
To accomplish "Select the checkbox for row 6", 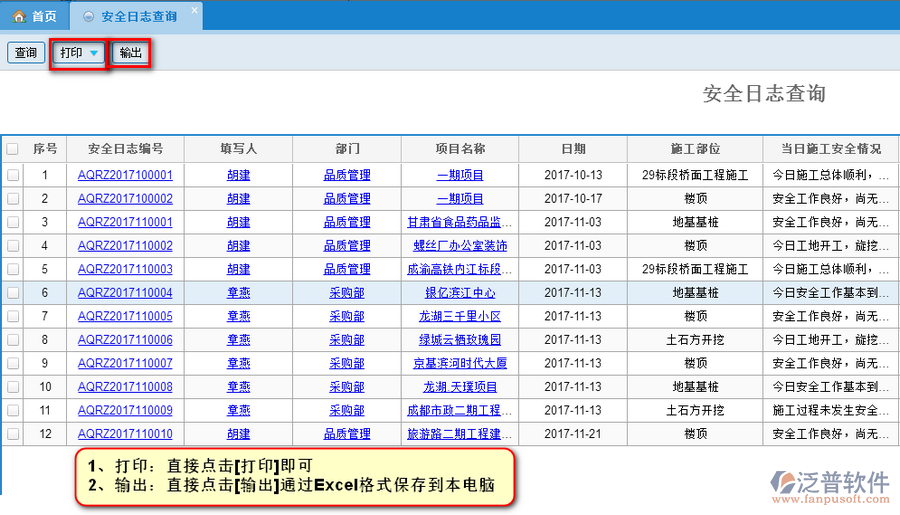I will 13,293.
